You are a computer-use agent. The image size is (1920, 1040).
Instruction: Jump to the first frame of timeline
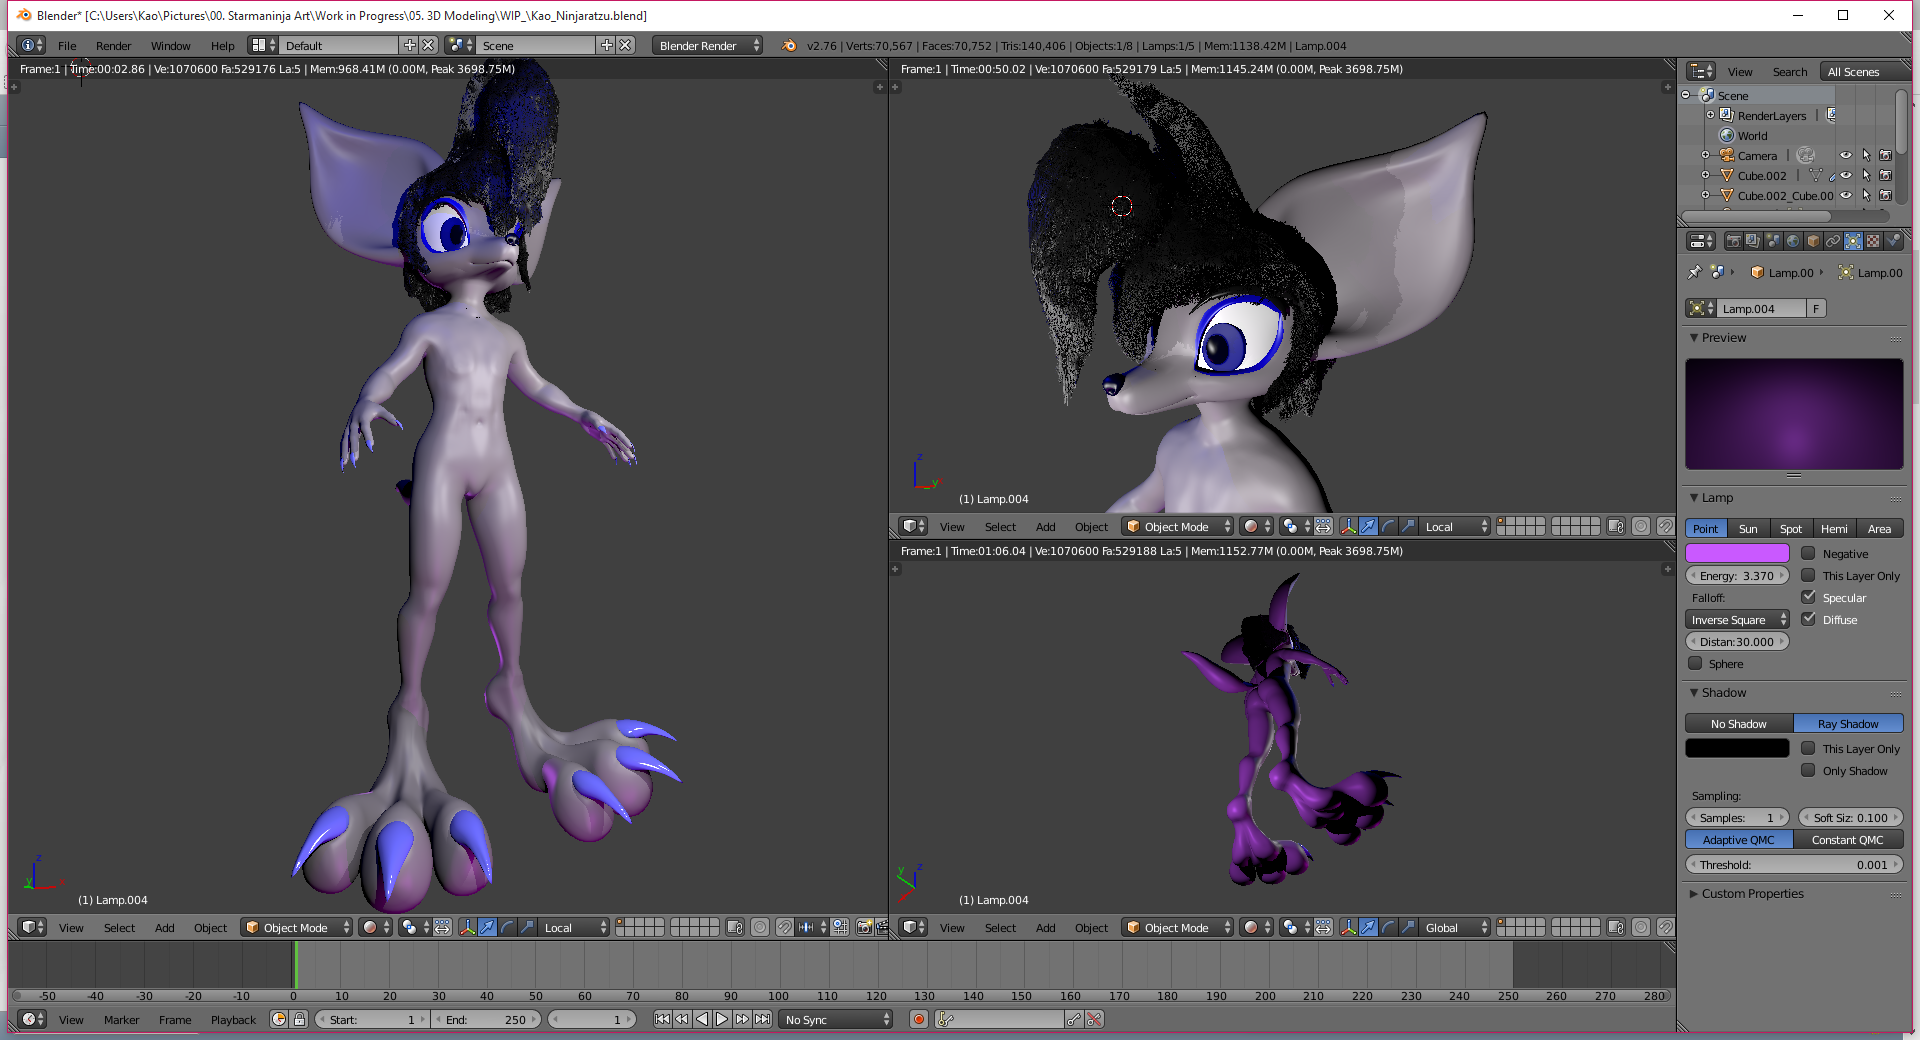click(x=662, y=1019)
